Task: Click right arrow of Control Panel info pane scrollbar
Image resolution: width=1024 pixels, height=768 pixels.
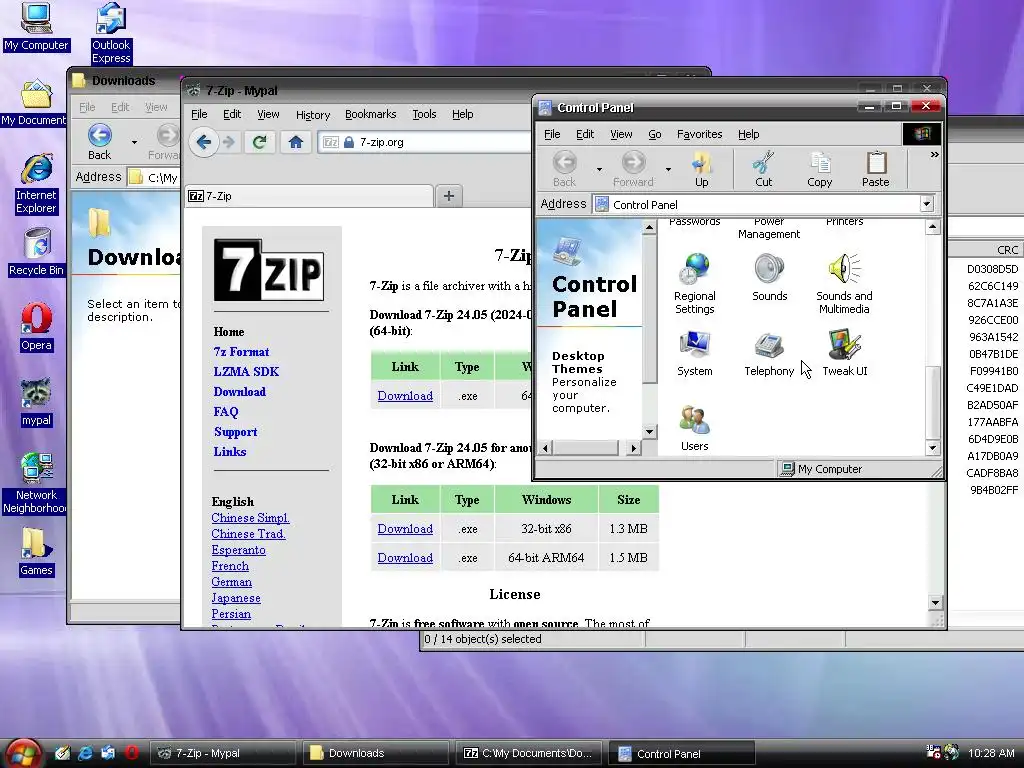Action: (633, 448)
